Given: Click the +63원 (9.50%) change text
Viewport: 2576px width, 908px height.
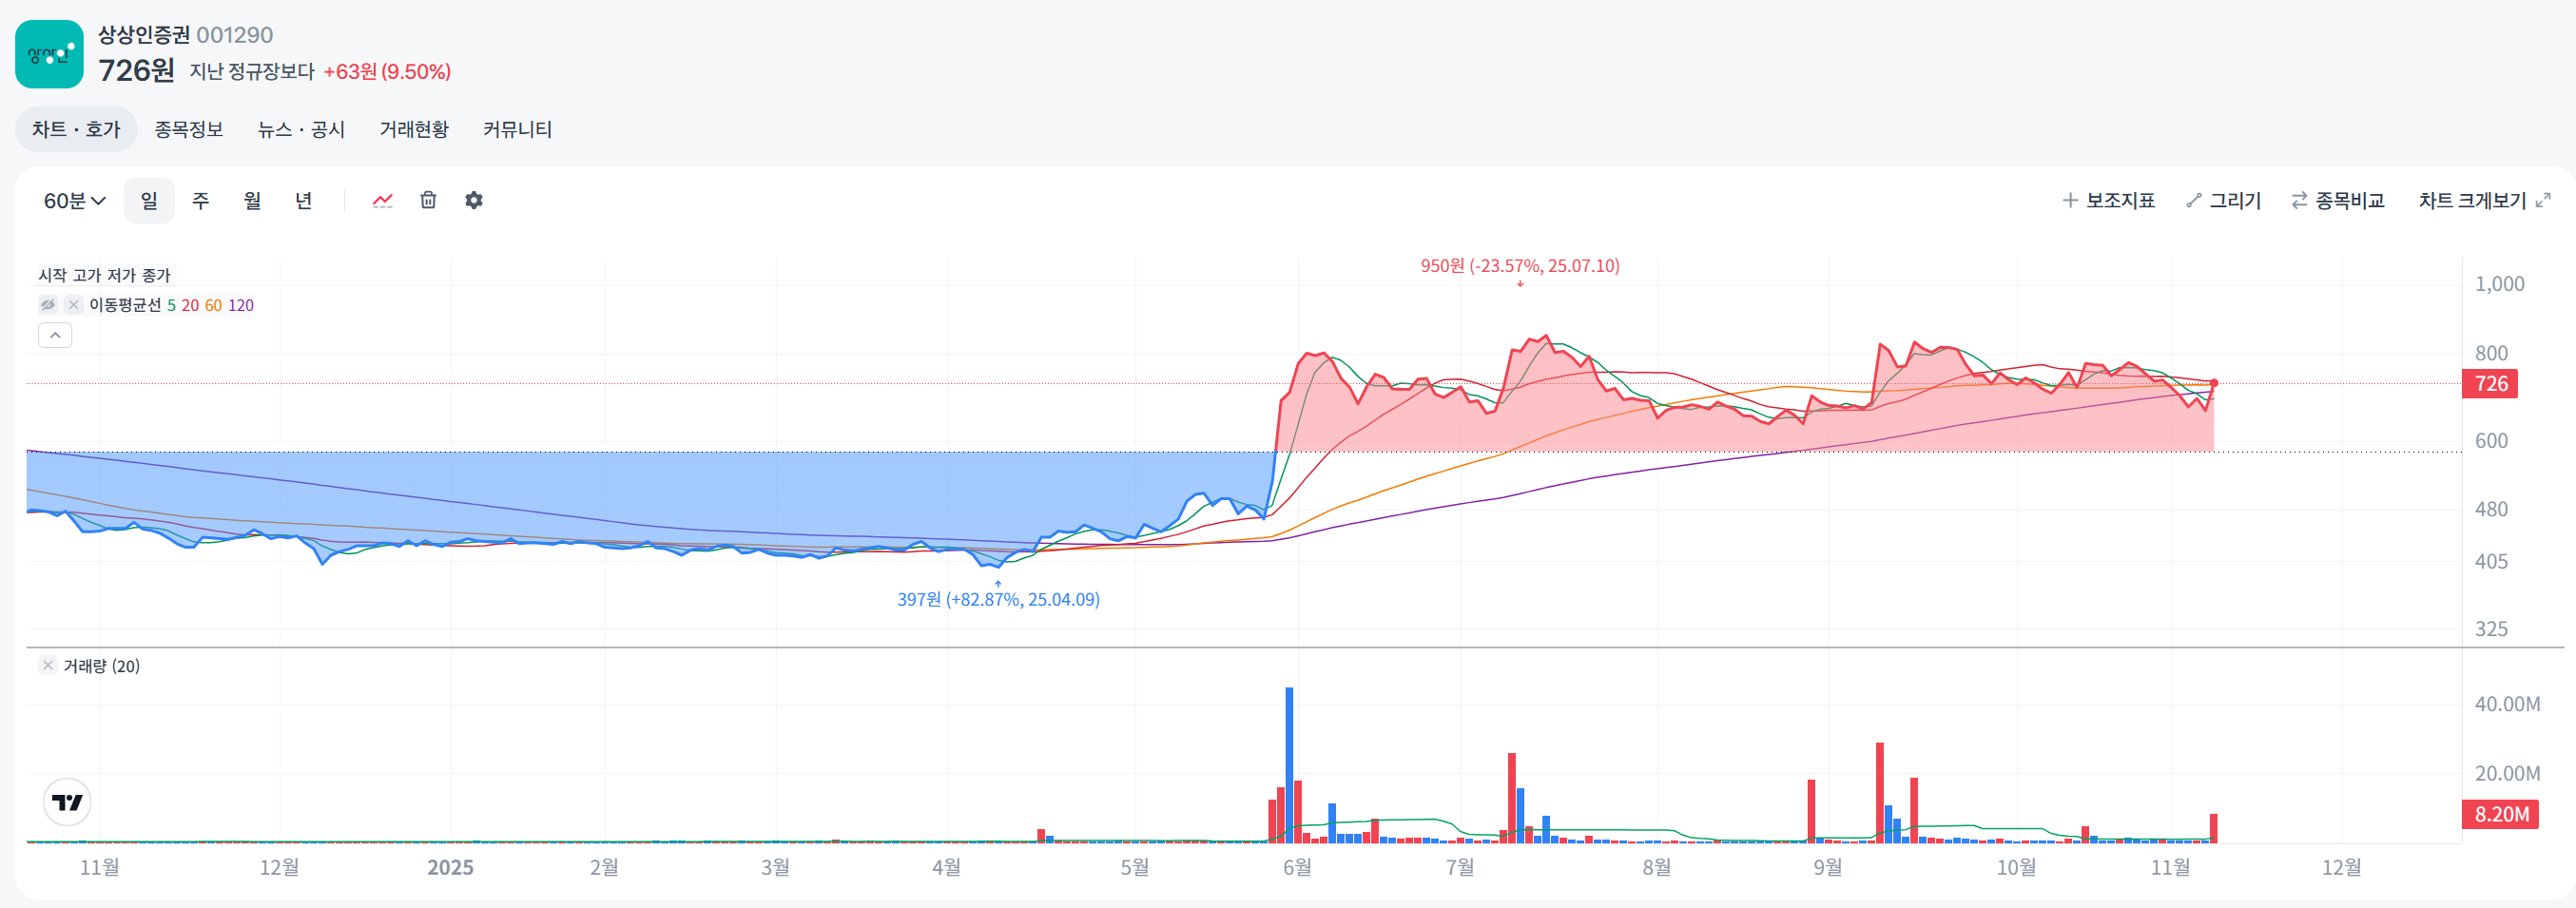Looking at the screenshot, I should pyautogui.click(x=387, y=72).
